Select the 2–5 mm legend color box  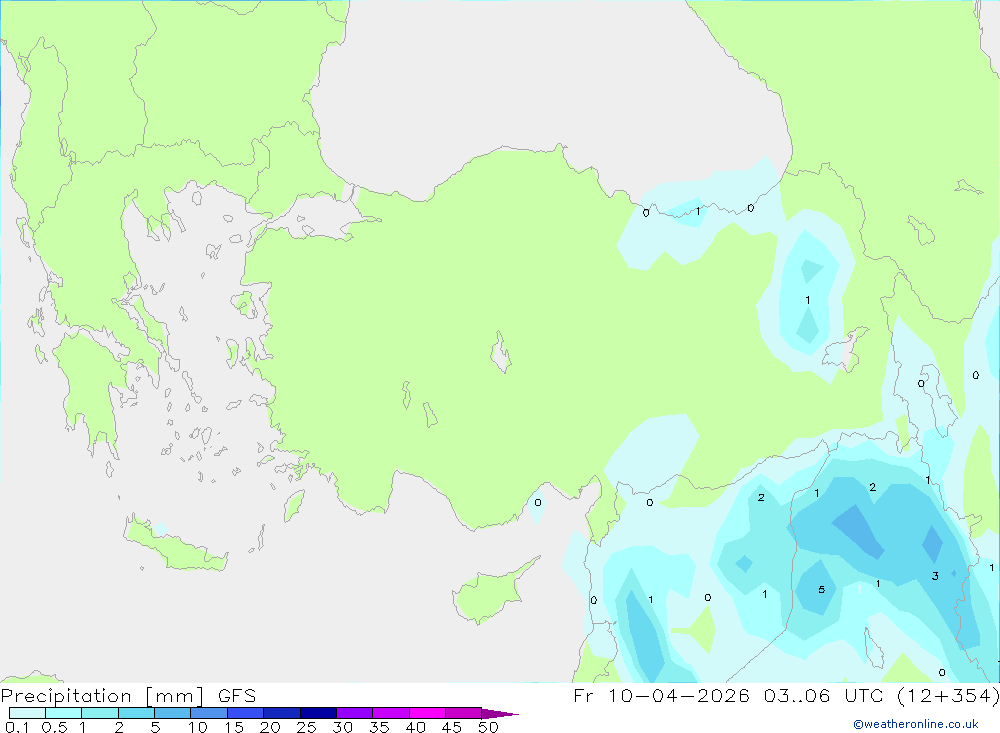tap(136, 713)
